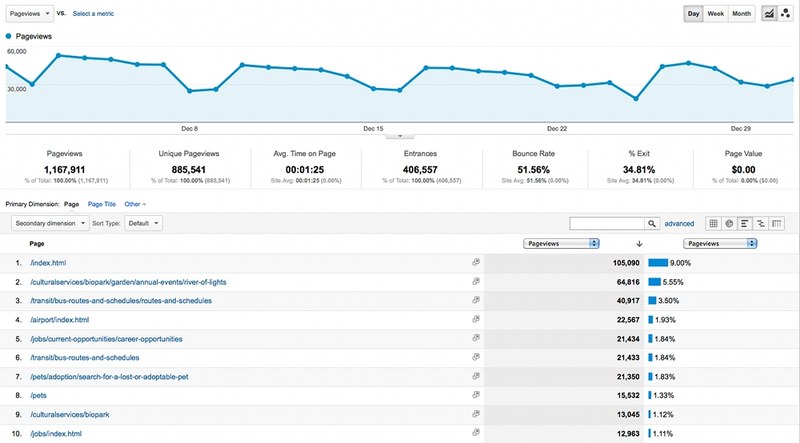
Task: Select the data table view icon
Action: (x=714, y=224)
